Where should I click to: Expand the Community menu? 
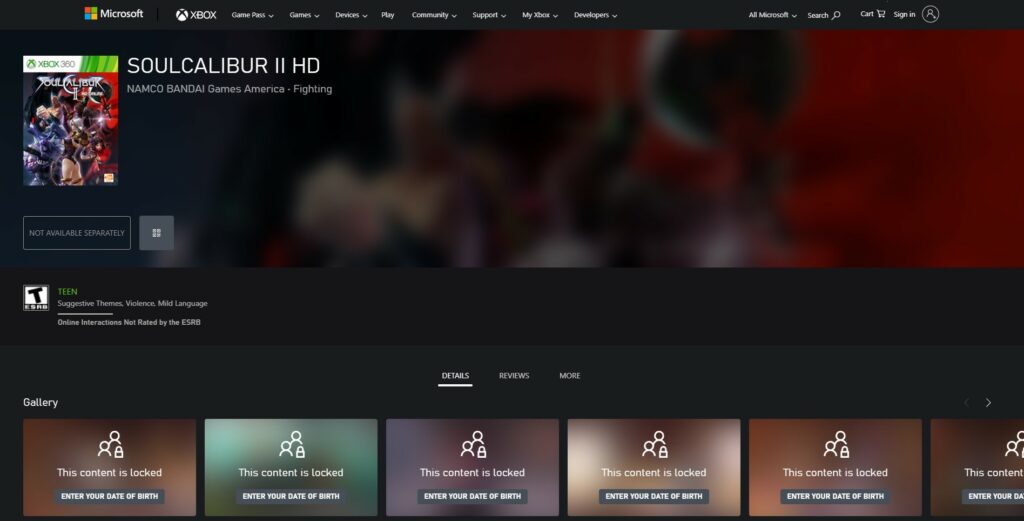click(x=434, y=15)
